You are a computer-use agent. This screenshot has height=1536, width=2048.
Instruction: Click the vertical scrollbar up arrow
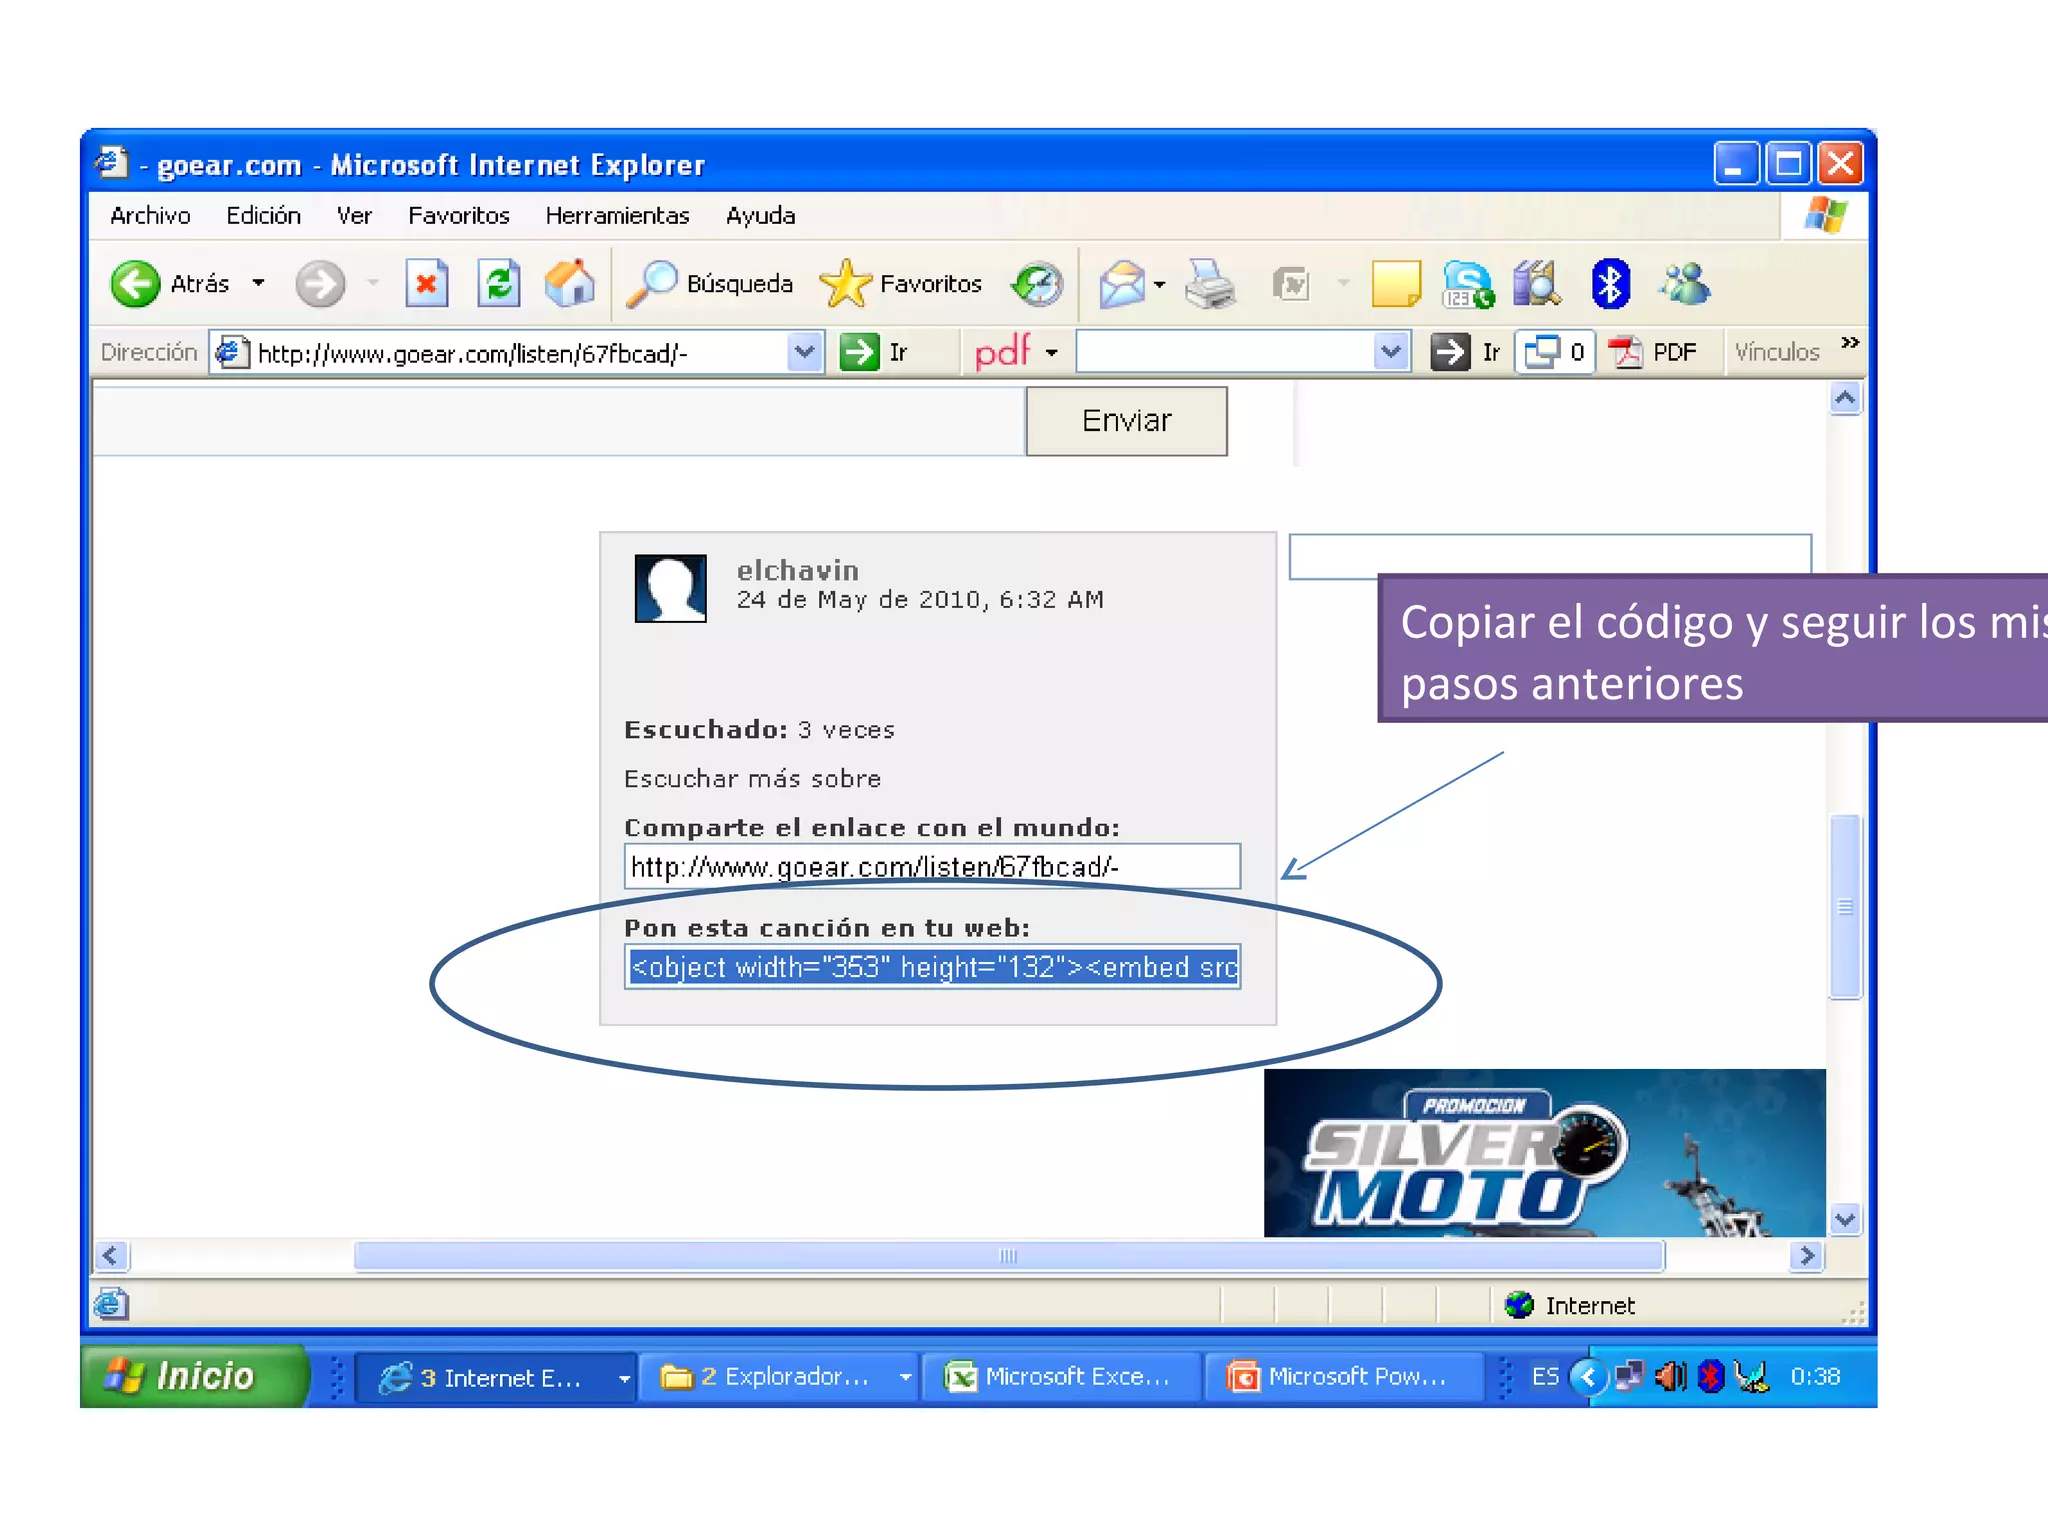pos(1845,399)
